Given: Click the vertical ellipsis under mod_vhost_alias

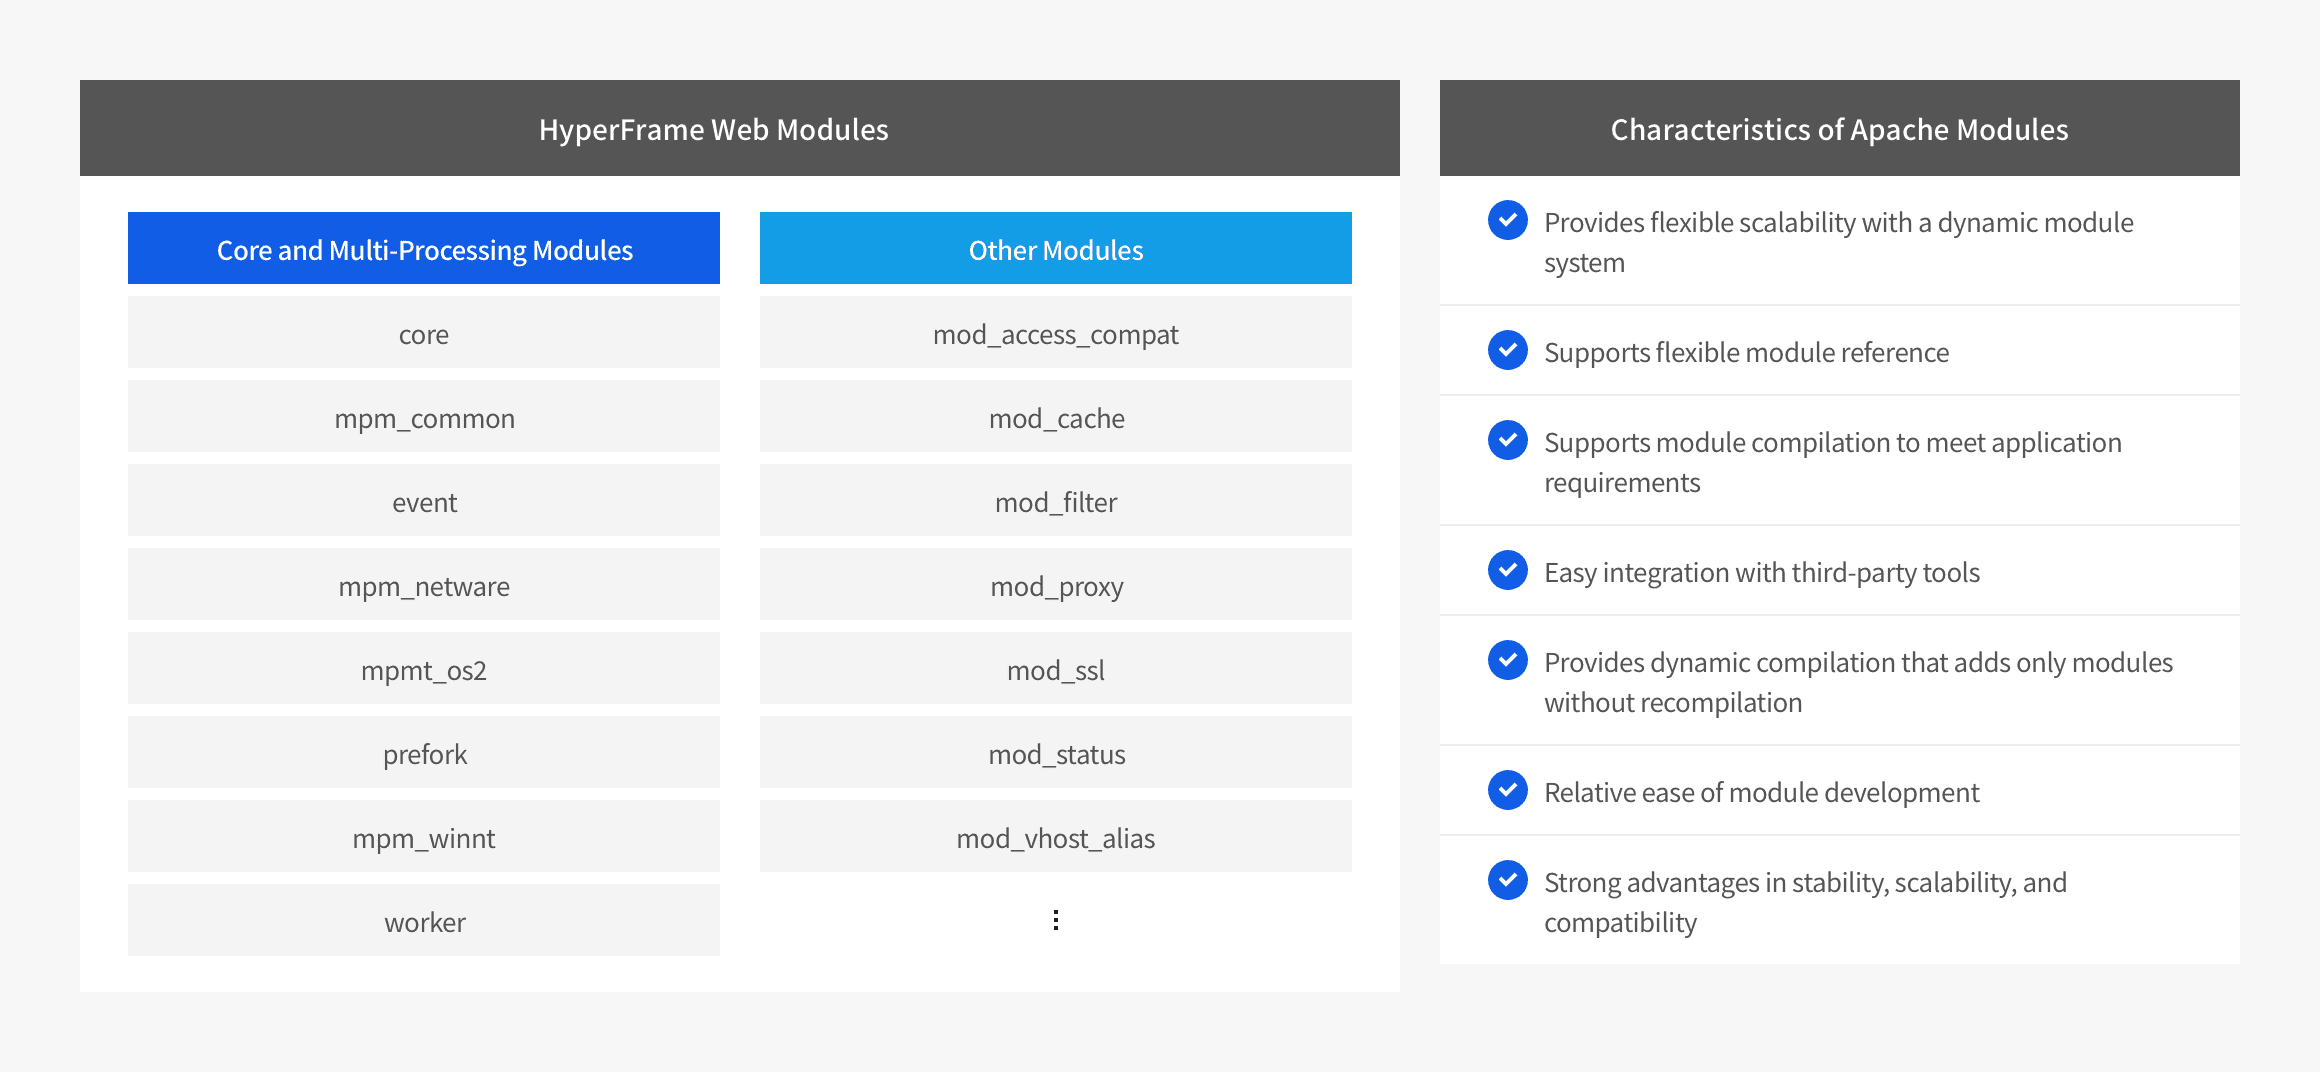Looking at the screenshot, I should [x=1055, y=920].
